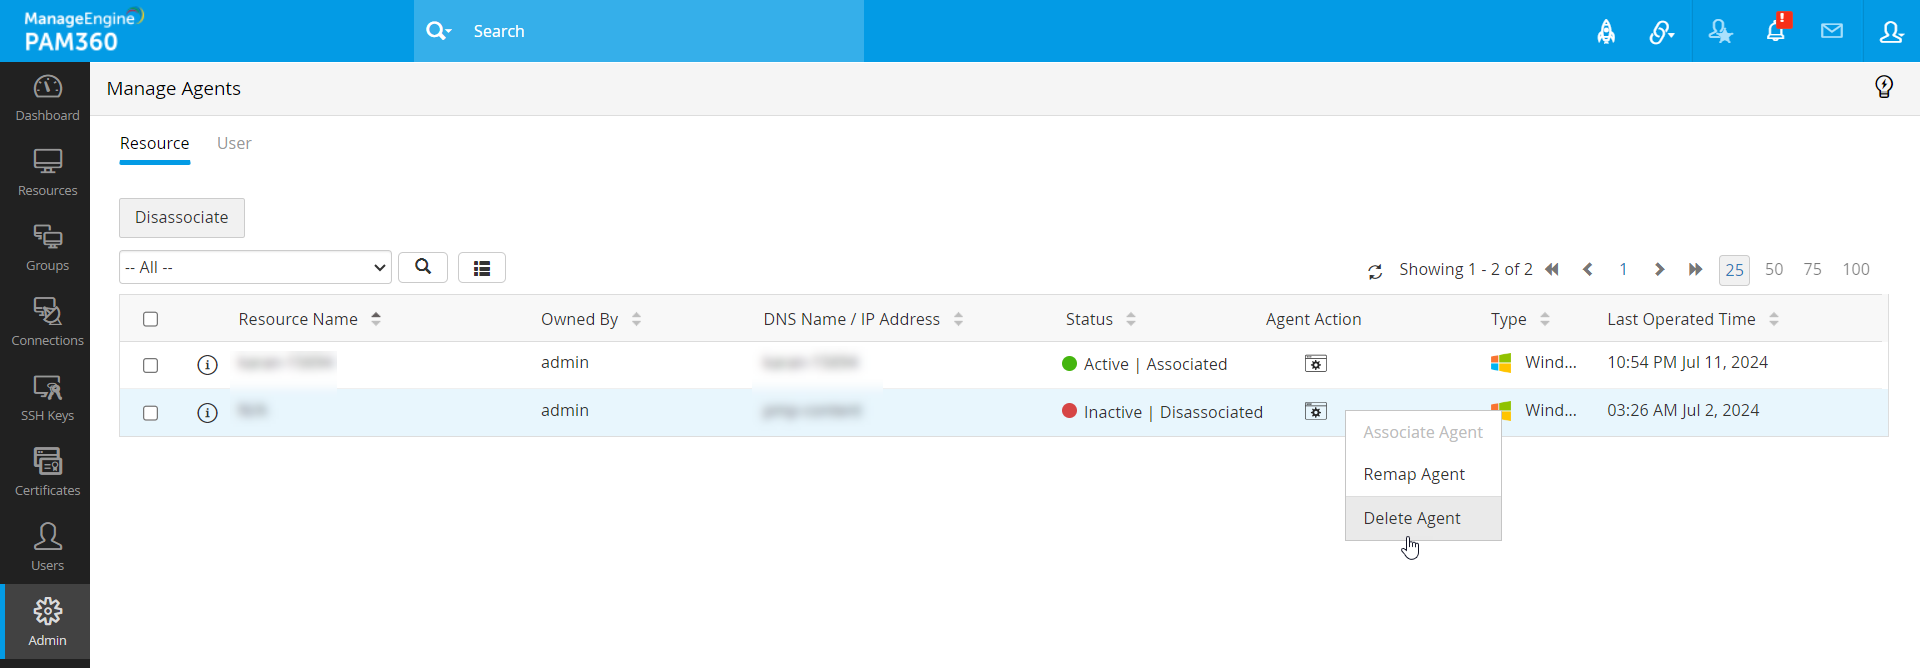Viewport: 1920px width, 668px height.
Task: Click the Agent Action column header
Action: 1313,319
